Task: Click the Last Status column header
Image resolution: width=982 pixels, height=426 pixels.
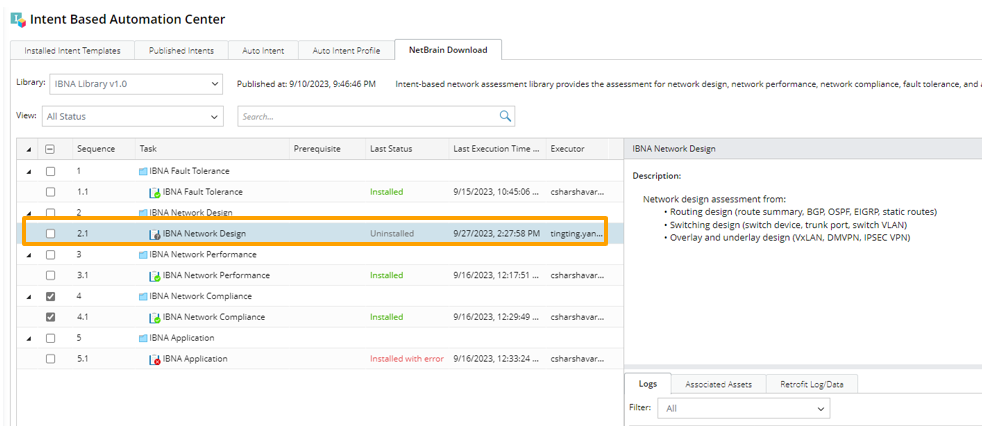Action: coord(407,149)
